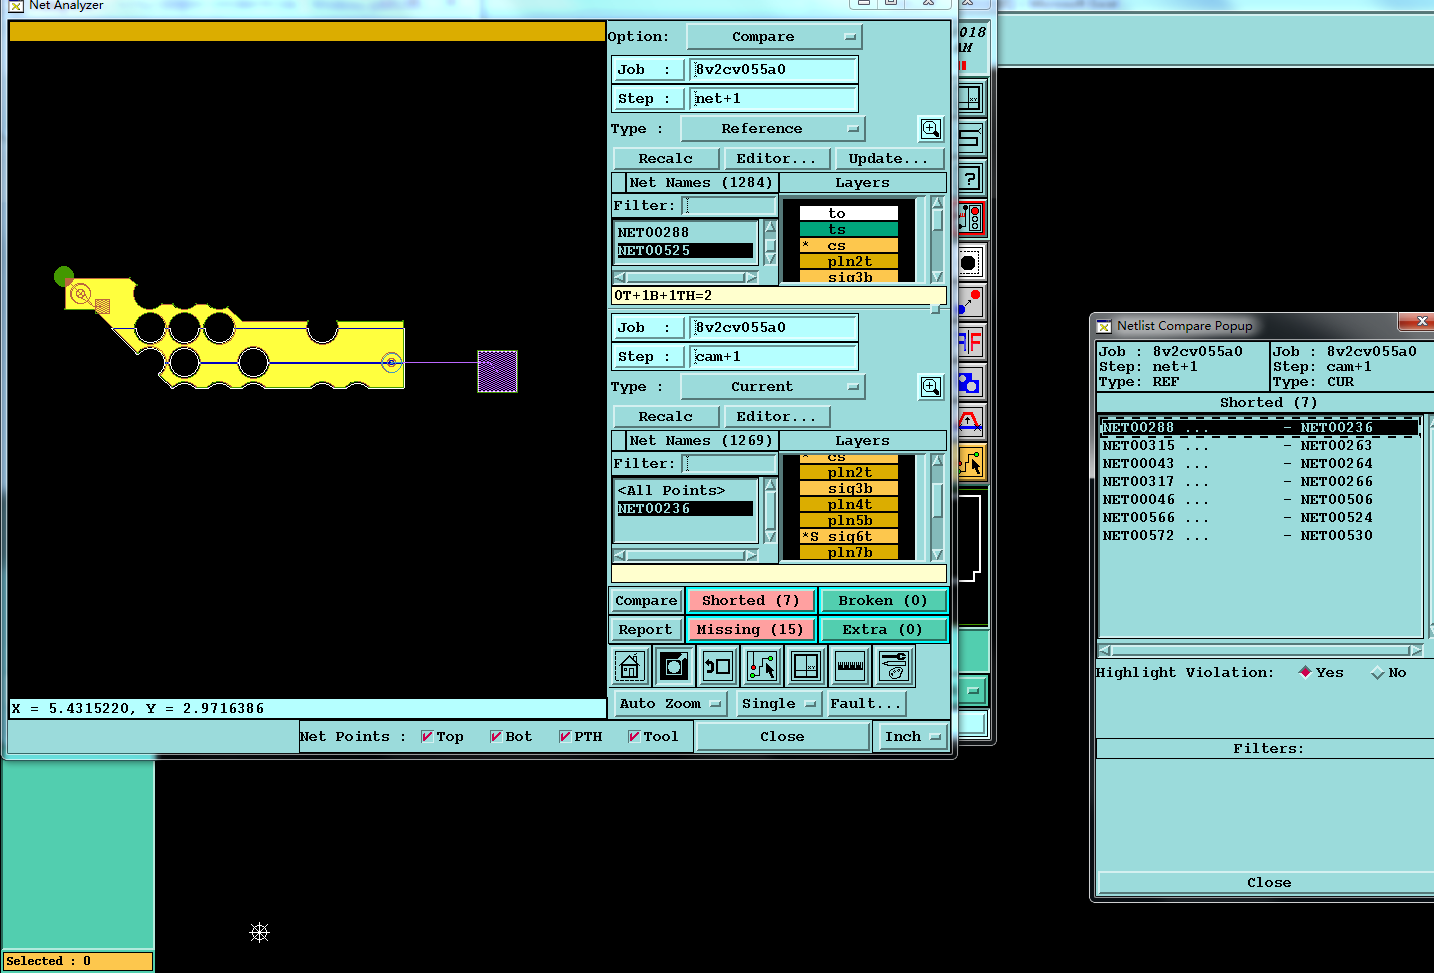
Task: Show Shorted (7) results
Action: point(751,601)
